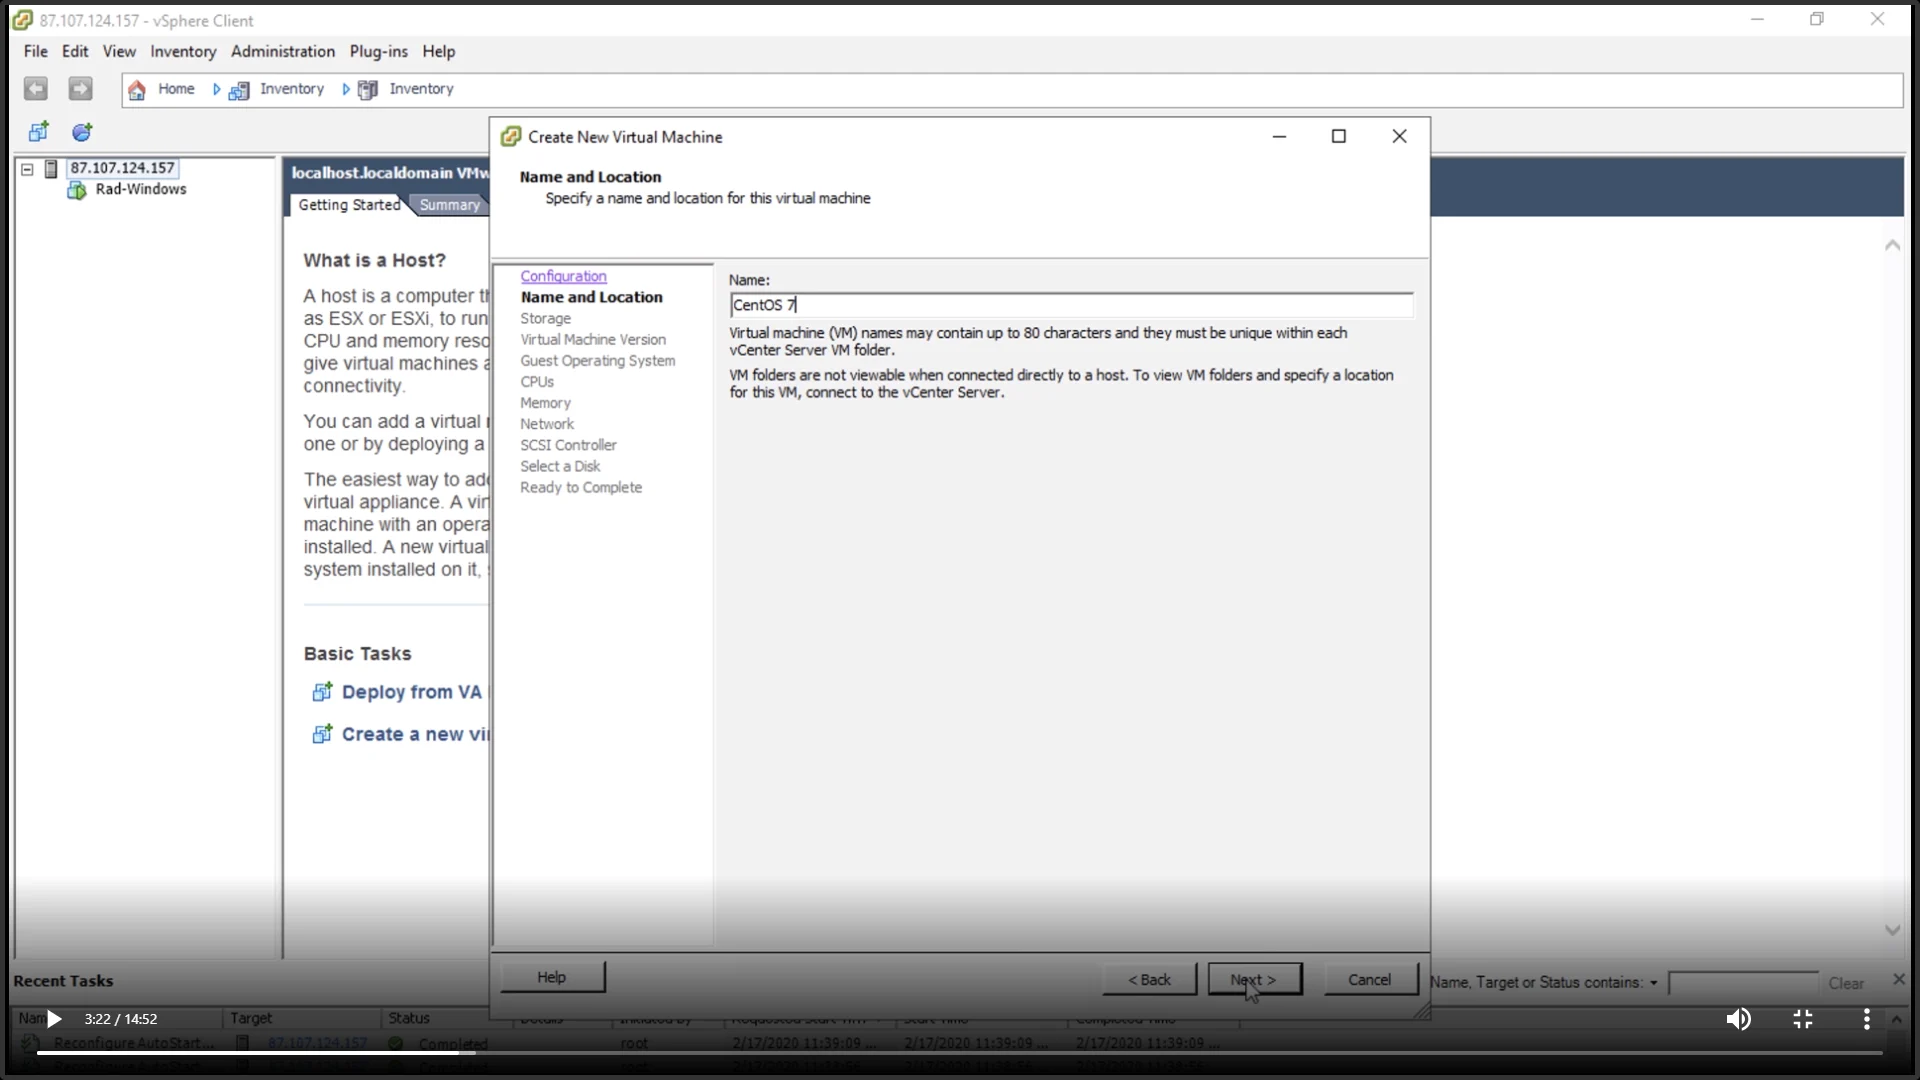Click the Deploy from VA link
This screenshot has height=1080, width=1920.
pyautogui.click(x=412, y=692)
